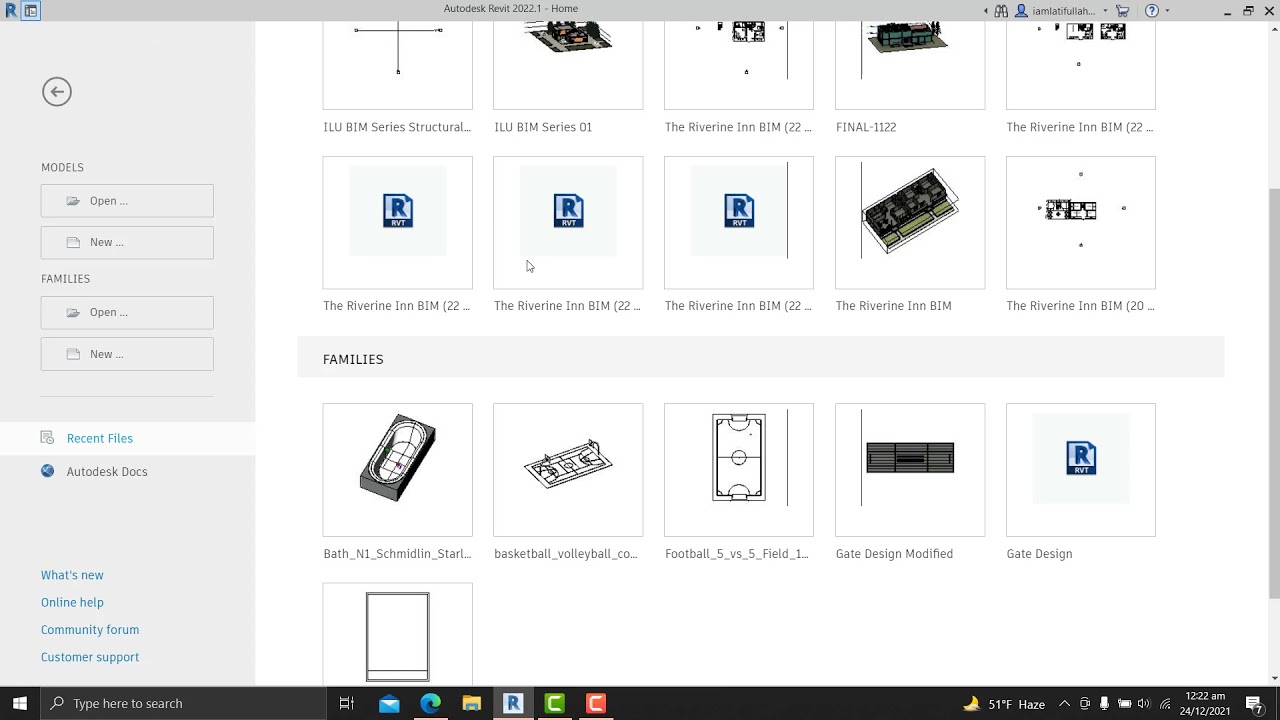Click the Autodesk Docs globe icon
Viewport: 1280px width, 720px height.
pos(47,471)
